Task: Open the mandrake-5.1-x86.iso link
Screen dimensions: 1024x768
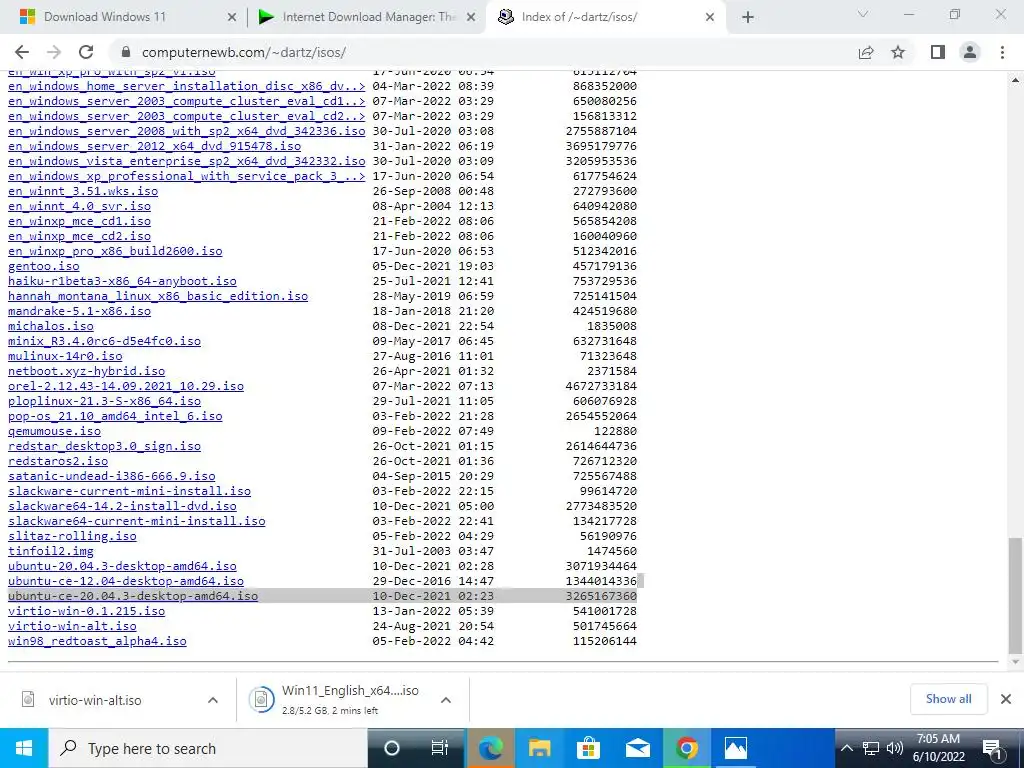Action: pos(79,311)
